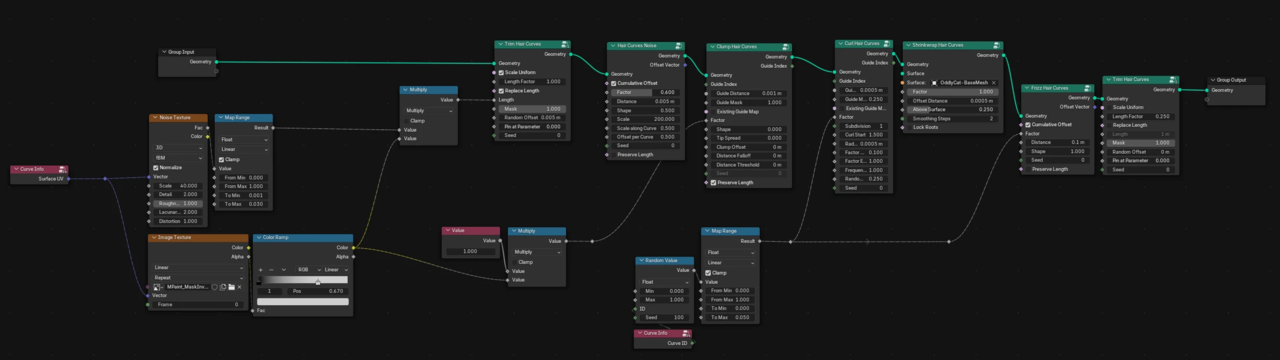Disable Normalize checkbox in Noise Texture node
Screen dimensions: 1280x360
(155, 167)
